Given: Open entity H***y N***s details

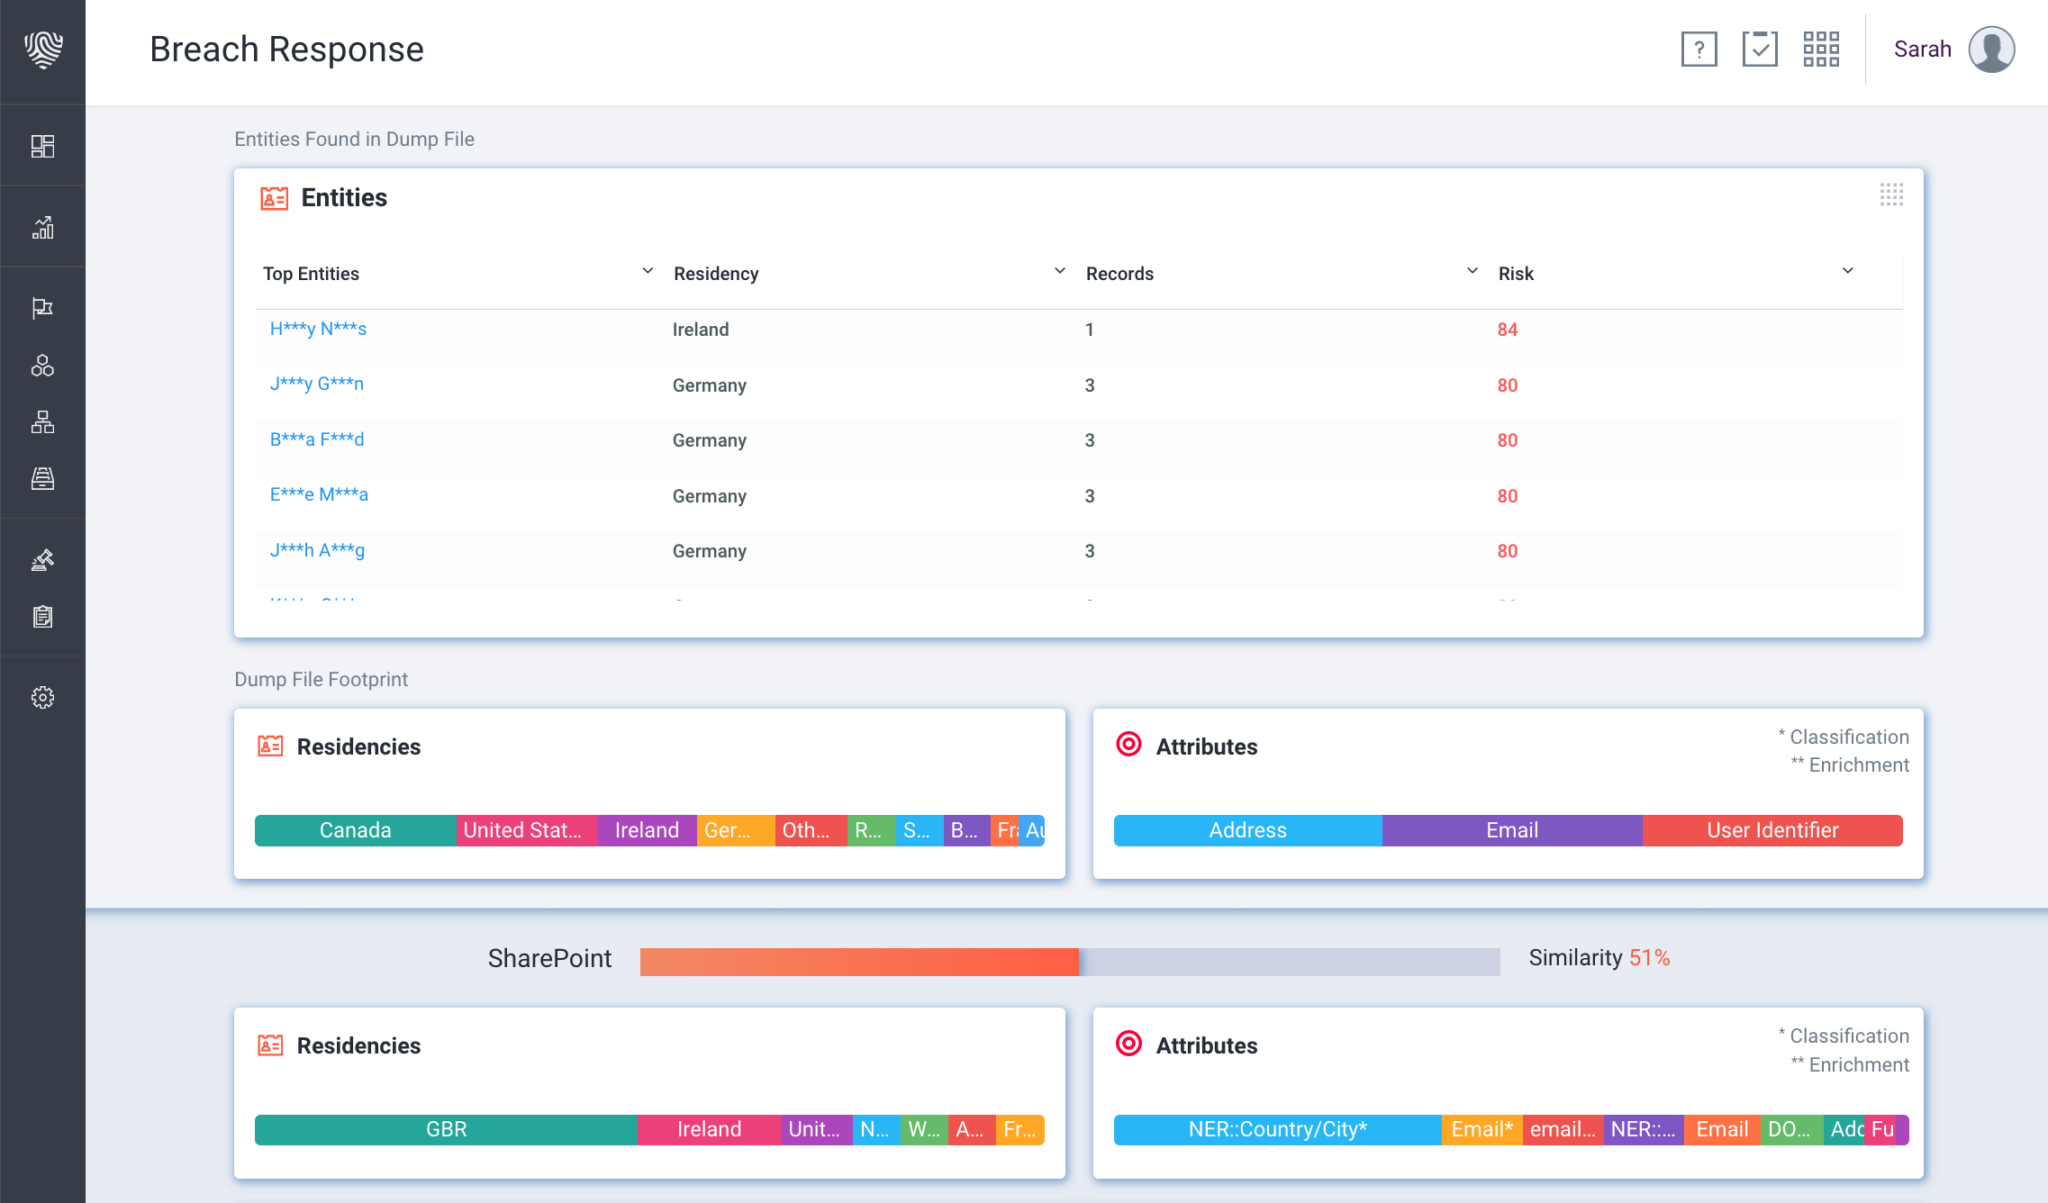Looking at the screenshot, I should 318,328.
